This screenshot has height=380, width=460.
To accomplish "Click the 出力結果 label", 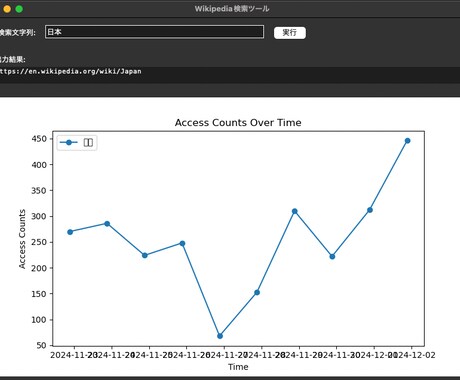I will [13, 59].
